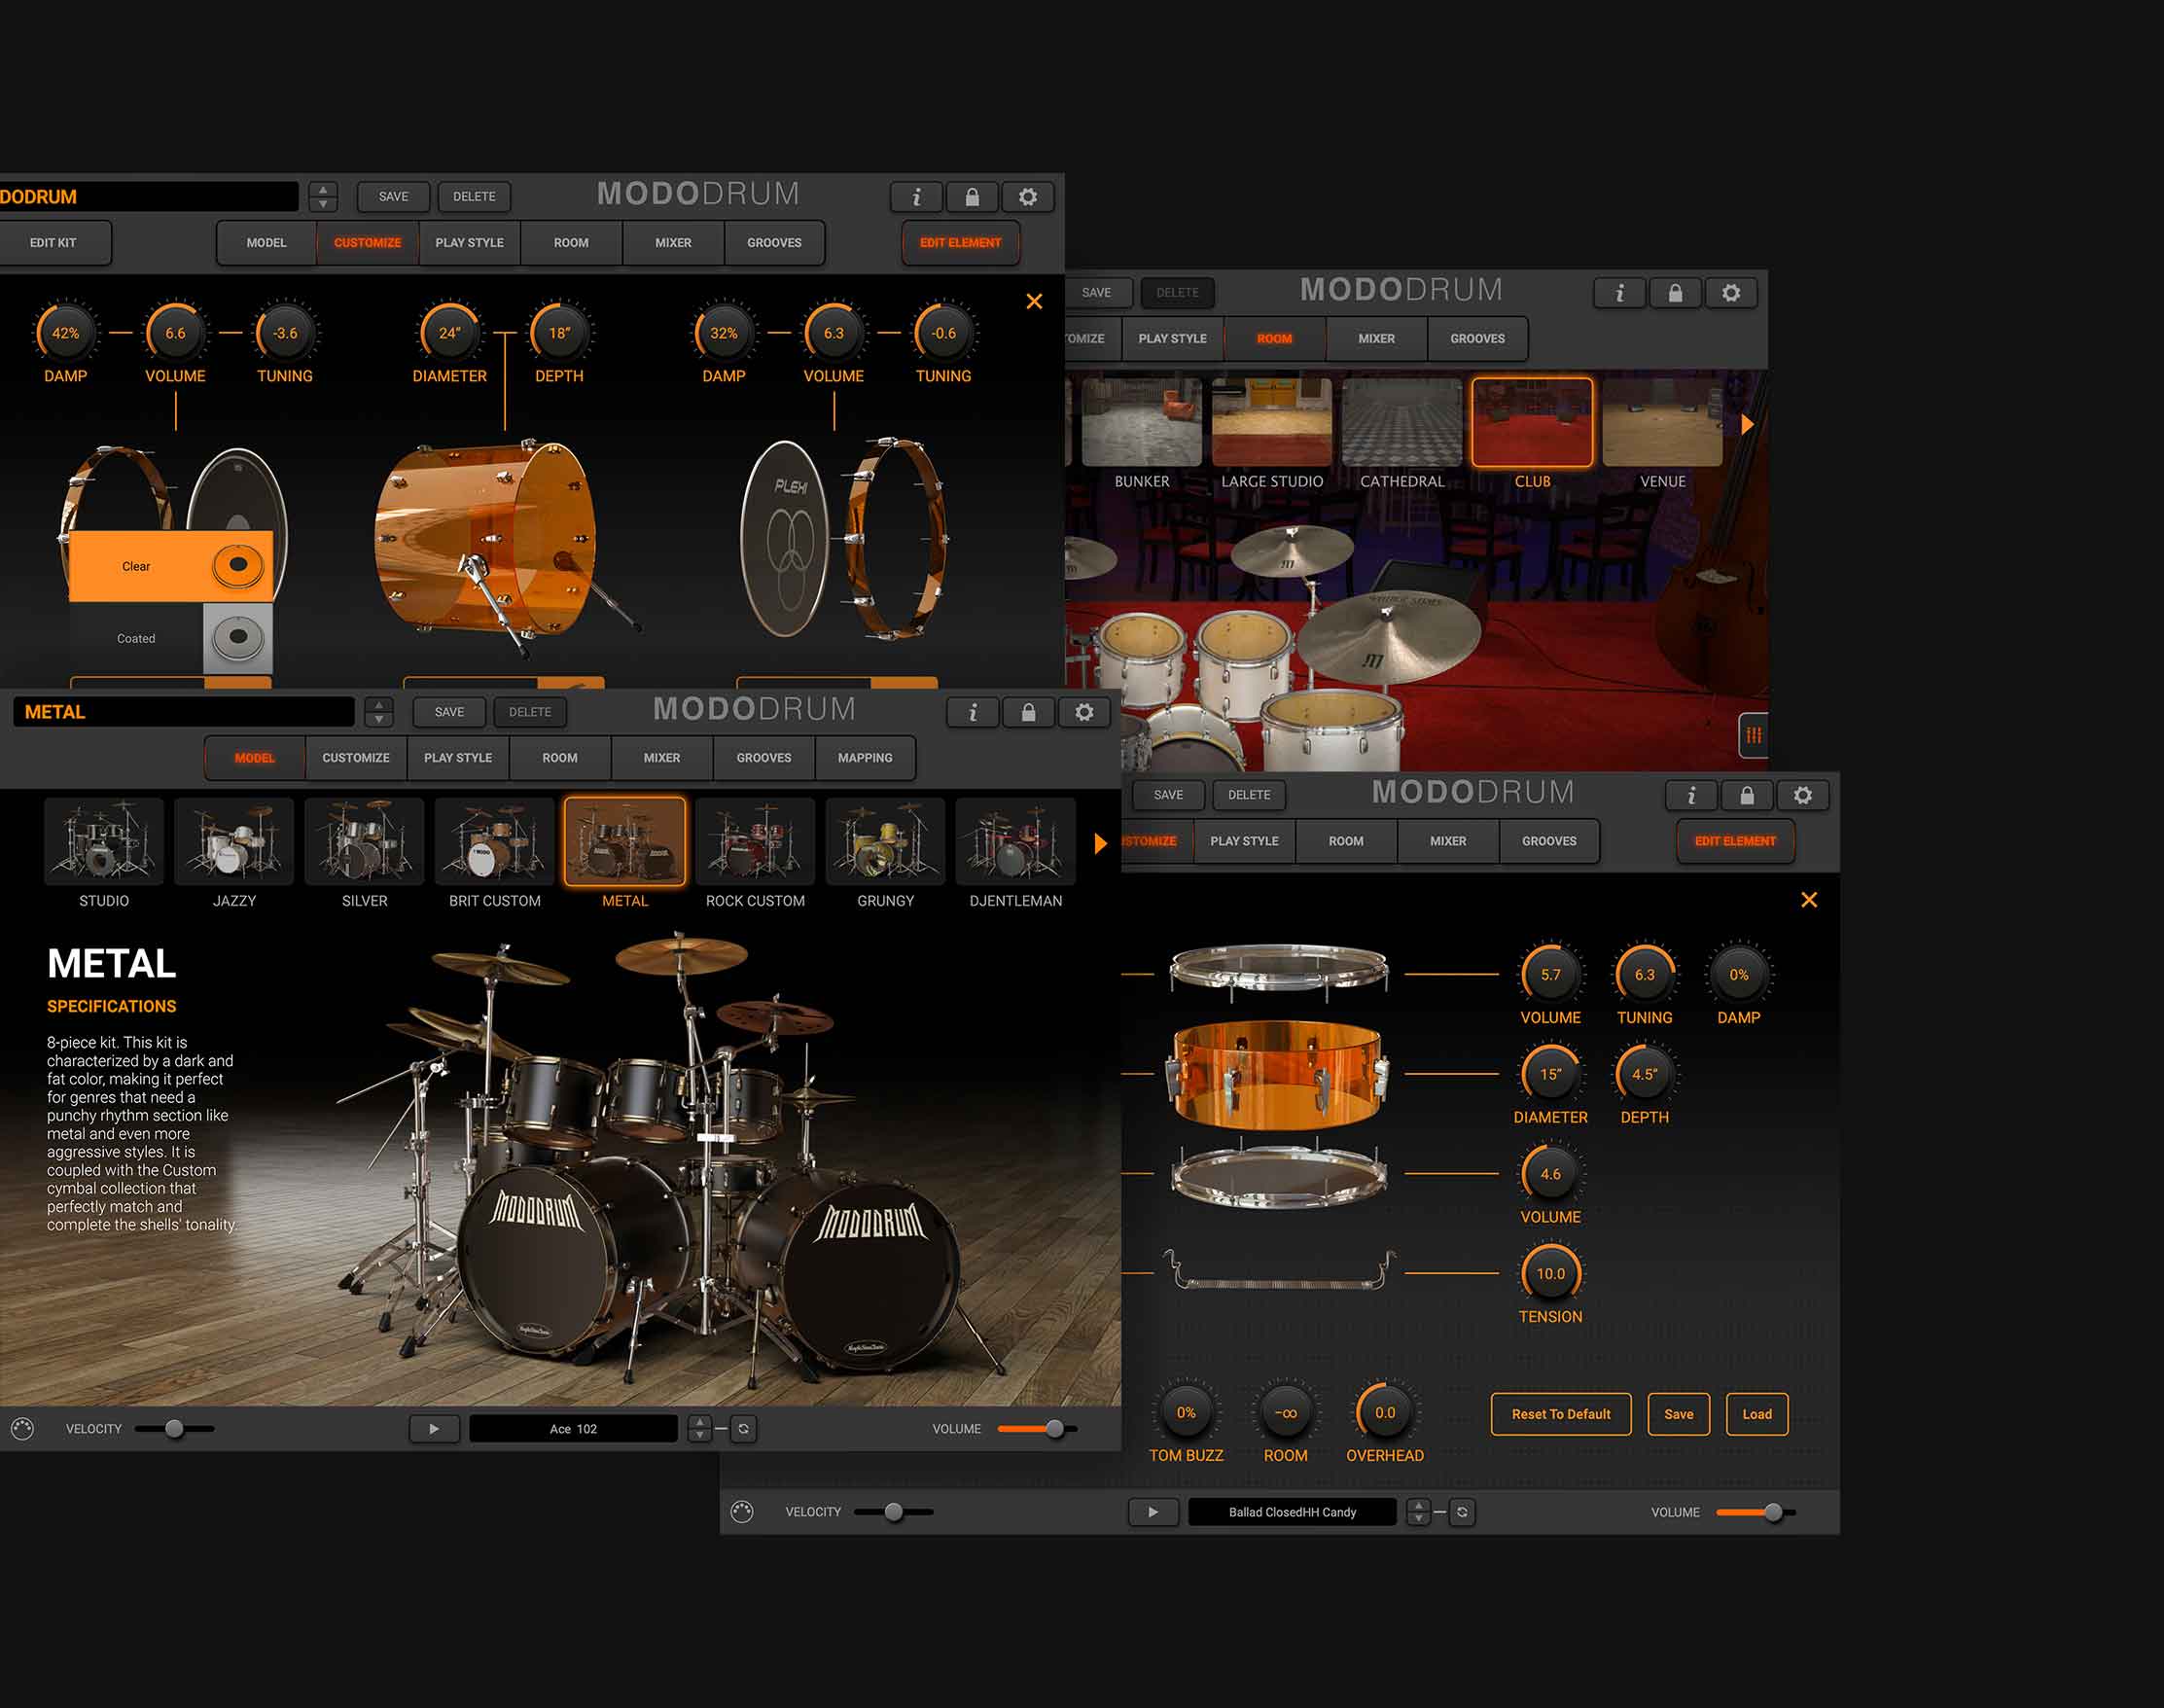Step groove selector beside Ballad ClosedHH Candy
Screen dimensions: 2164x1708
tap(1418, 1512)
